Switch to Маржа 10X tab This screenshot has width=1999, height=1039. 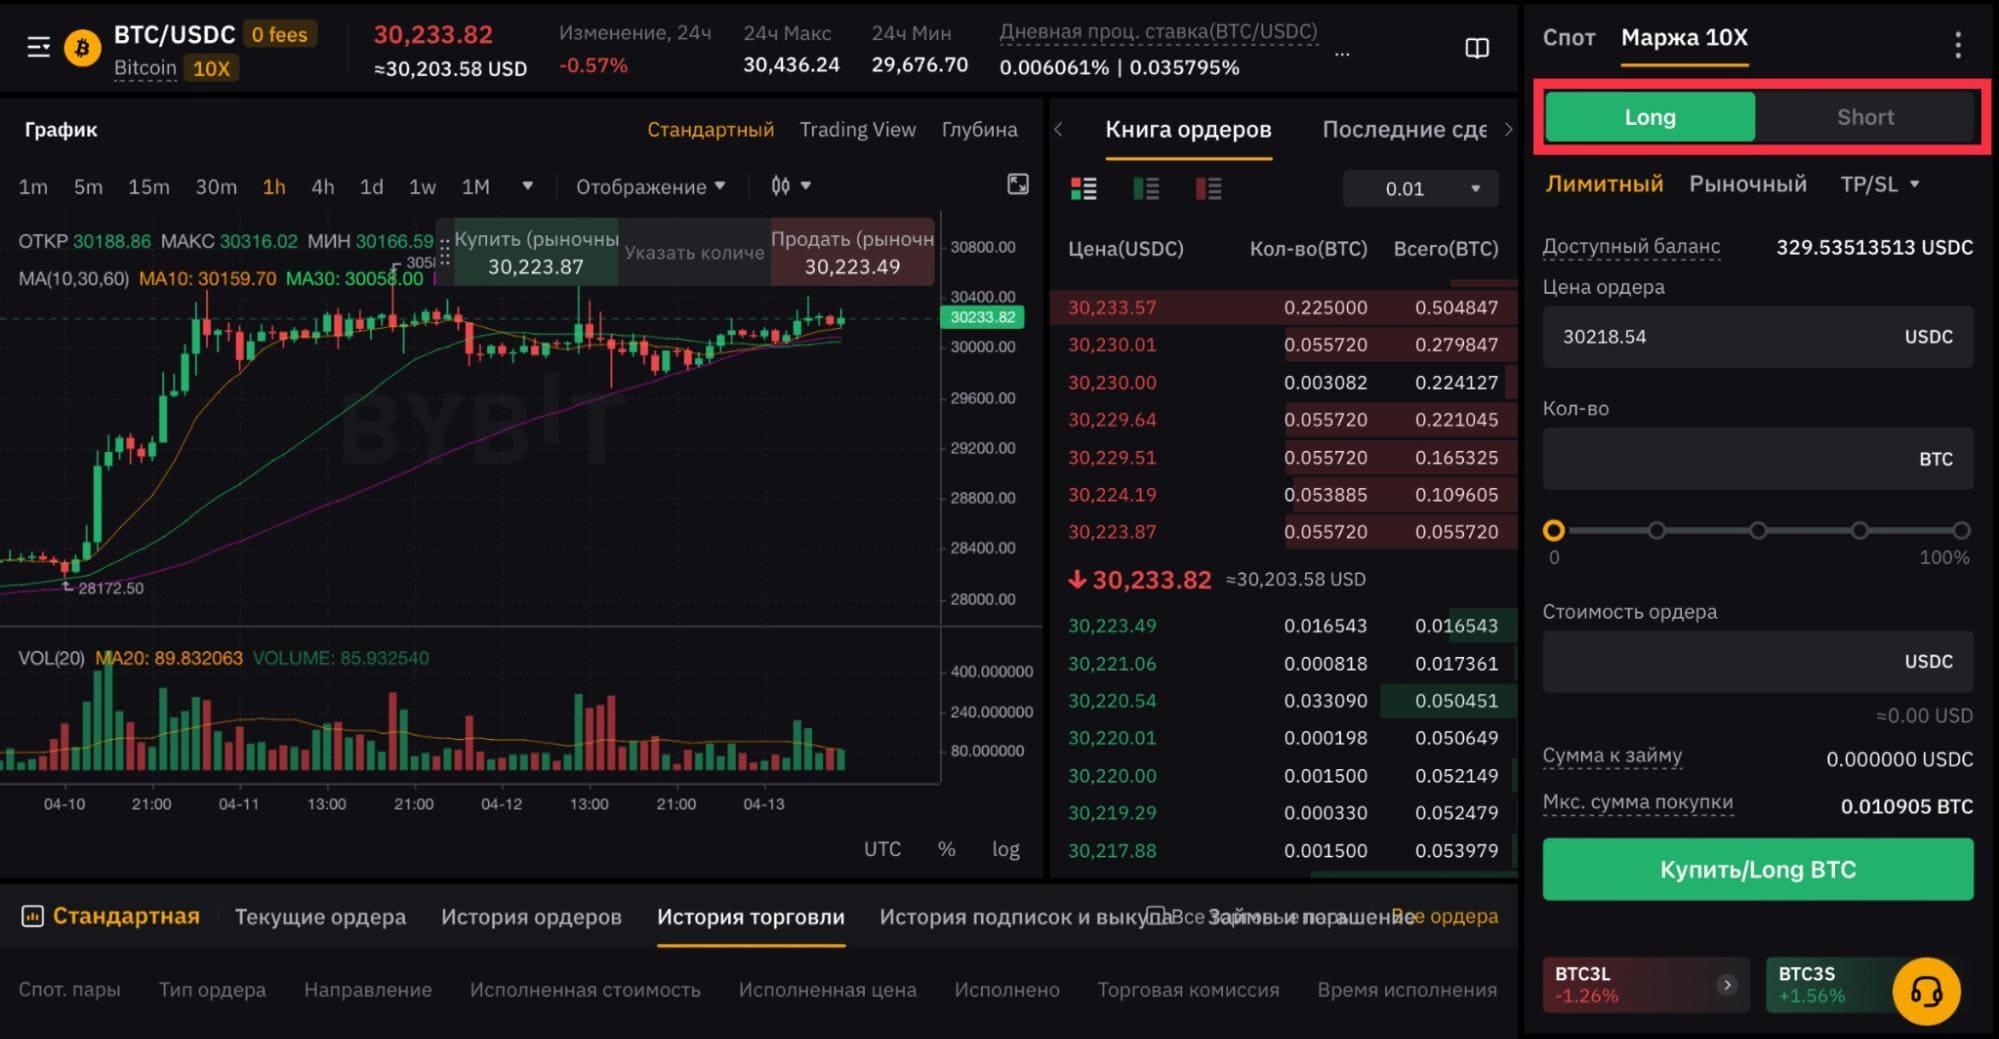pyautogui.click(x=1684, y=38)
